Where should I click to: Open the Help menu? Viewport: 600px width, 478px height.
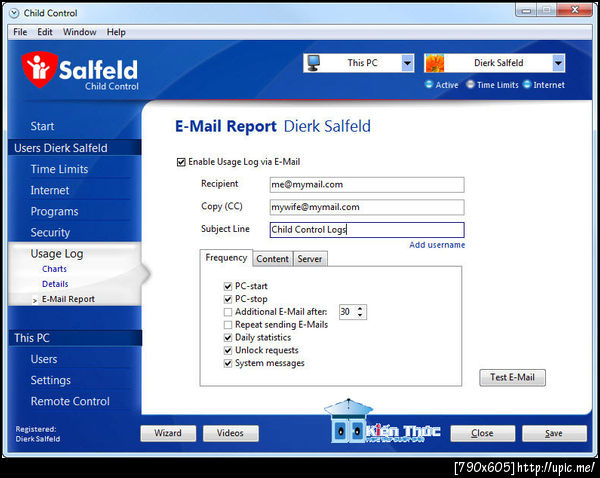[x=116, y=32]
